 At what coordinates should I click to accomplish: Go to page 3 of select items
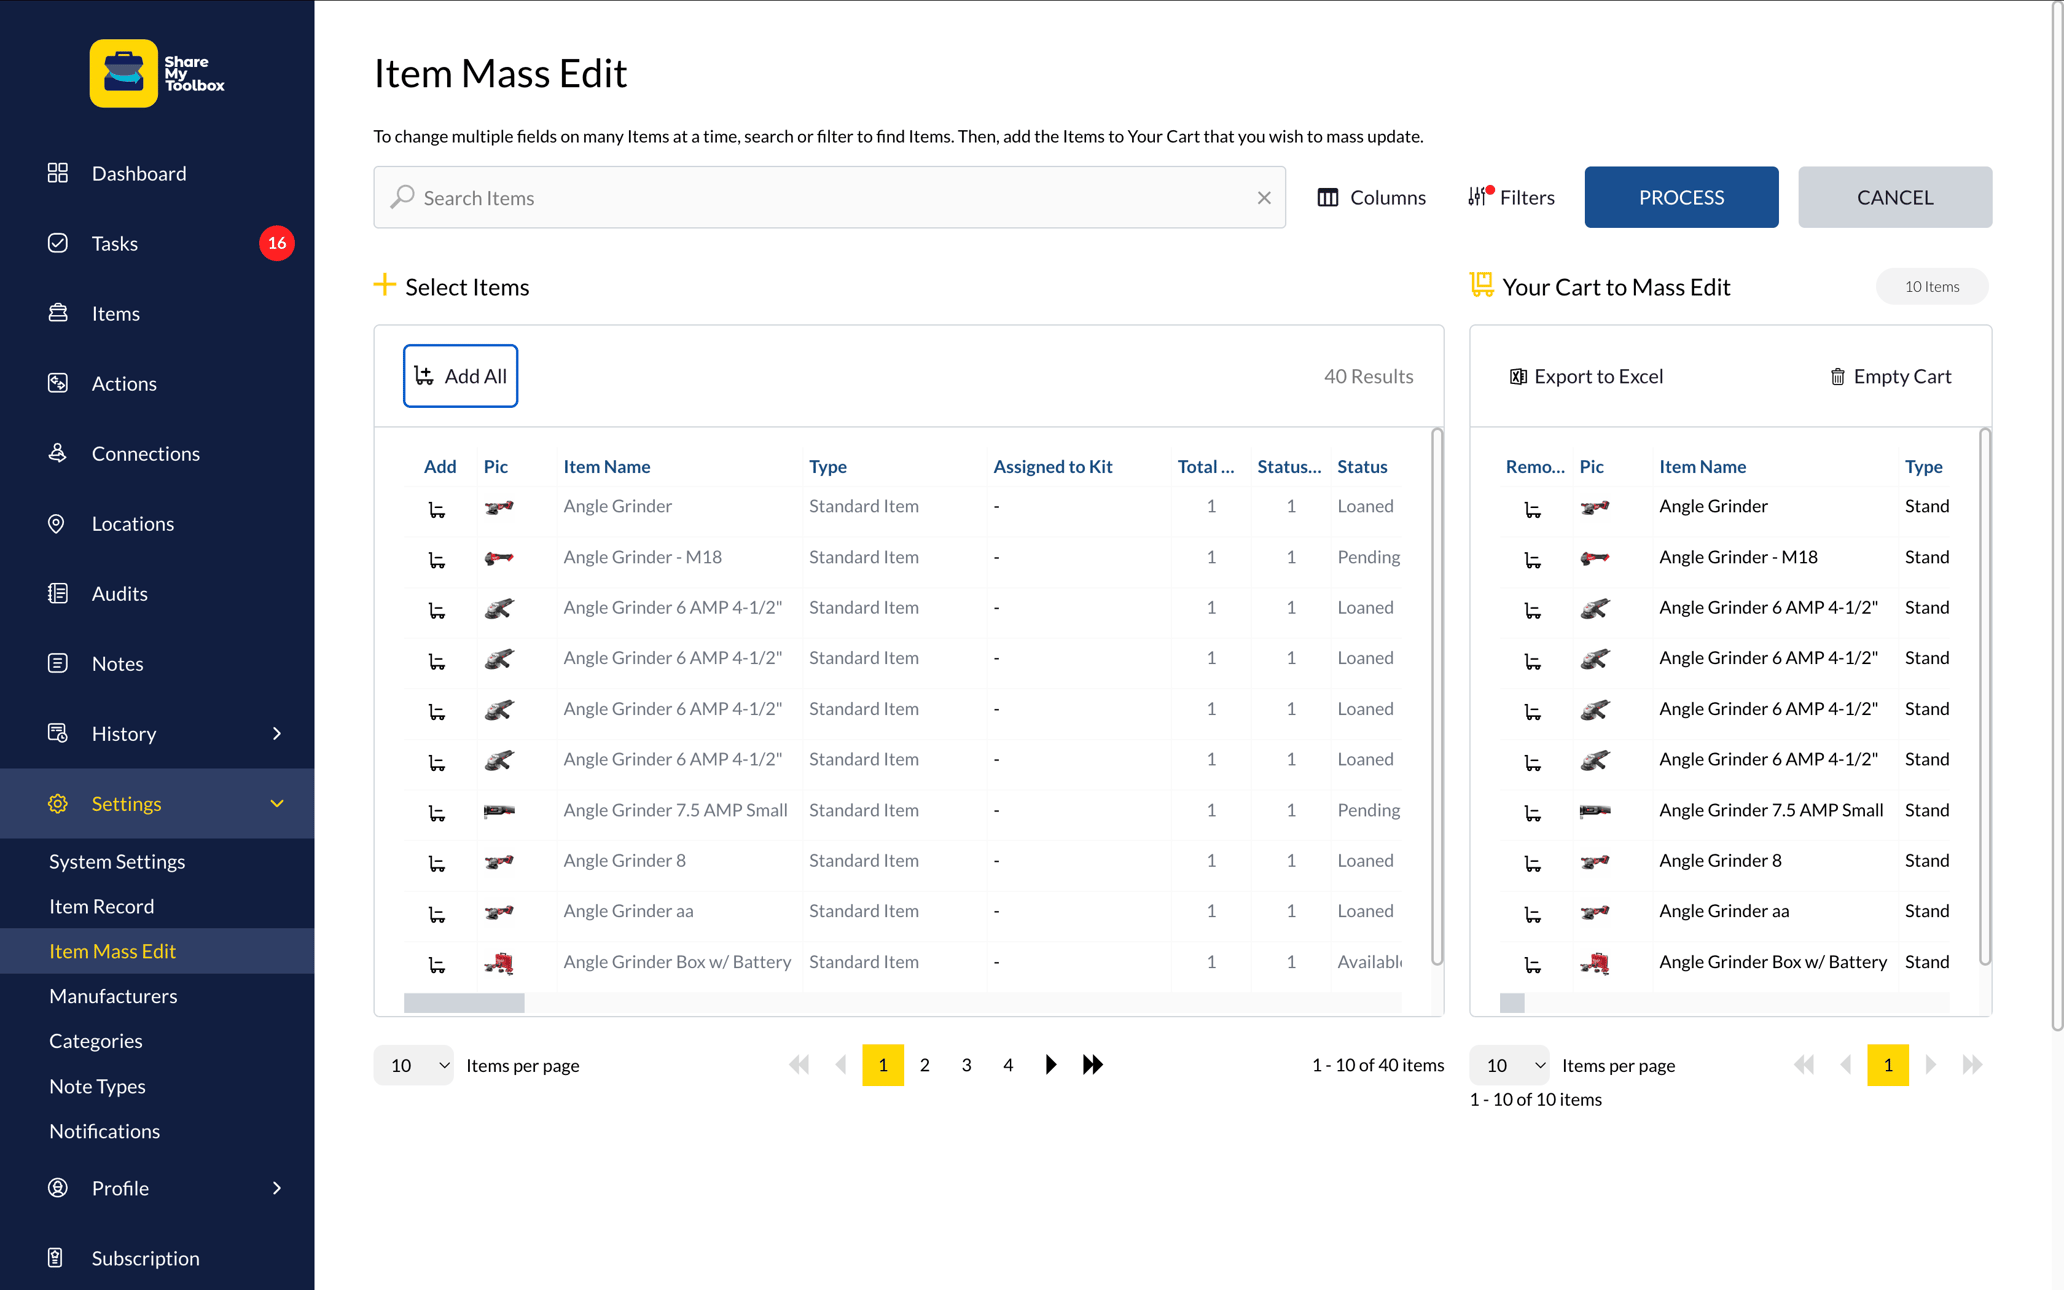966,1065
